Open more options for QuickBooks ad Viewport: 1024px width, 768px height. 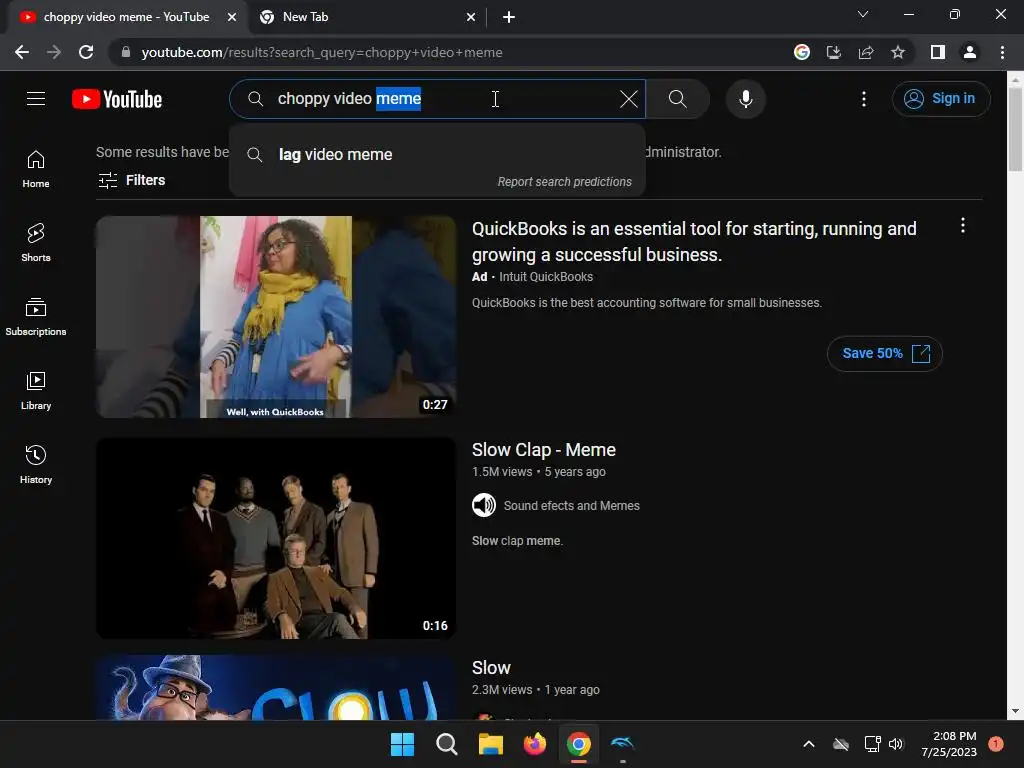[x=962, y=226]
